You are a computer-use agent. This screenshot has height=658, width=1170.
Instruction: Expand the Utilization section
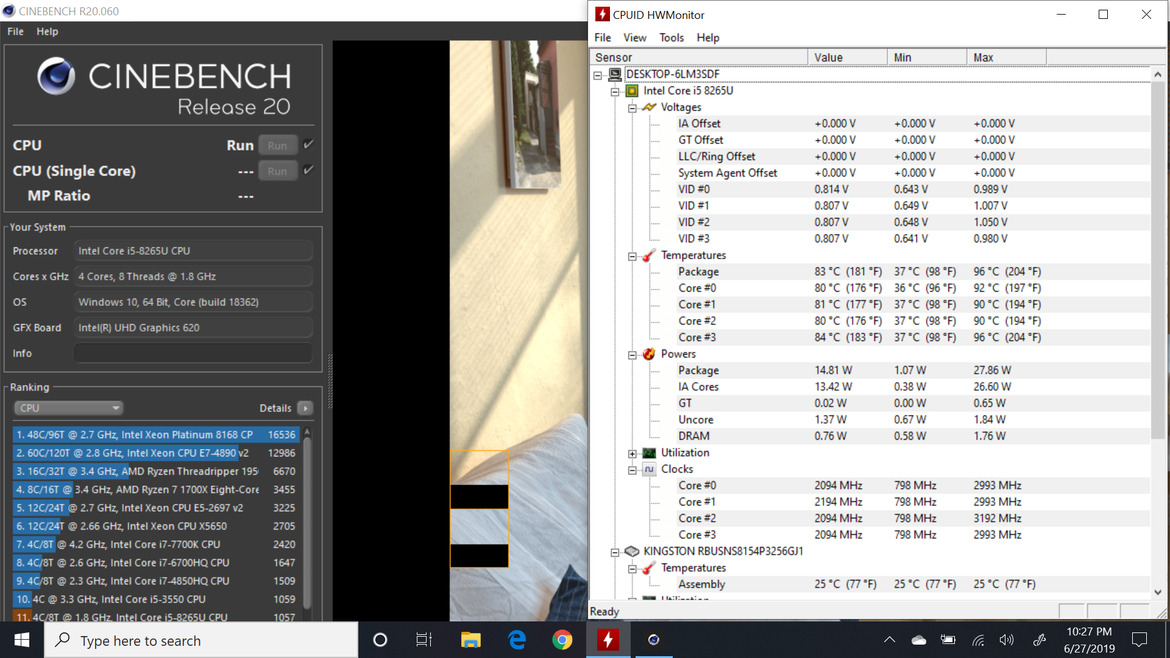[x=632, y=453]
